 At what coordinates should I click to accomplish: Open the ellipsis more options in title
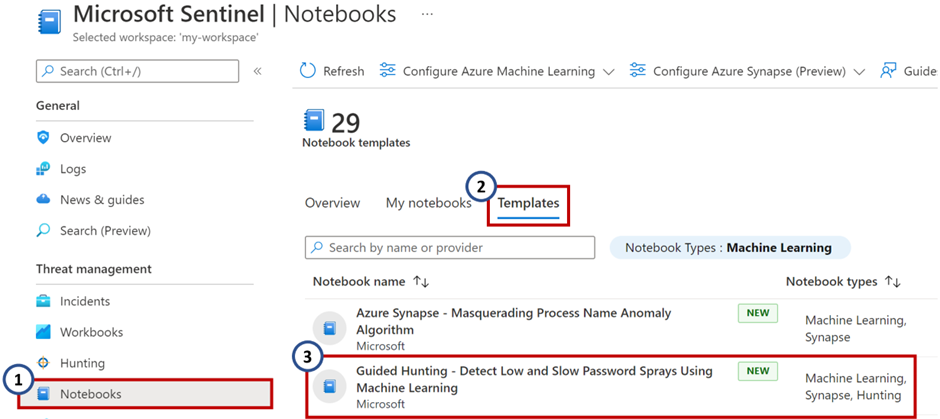427,14
